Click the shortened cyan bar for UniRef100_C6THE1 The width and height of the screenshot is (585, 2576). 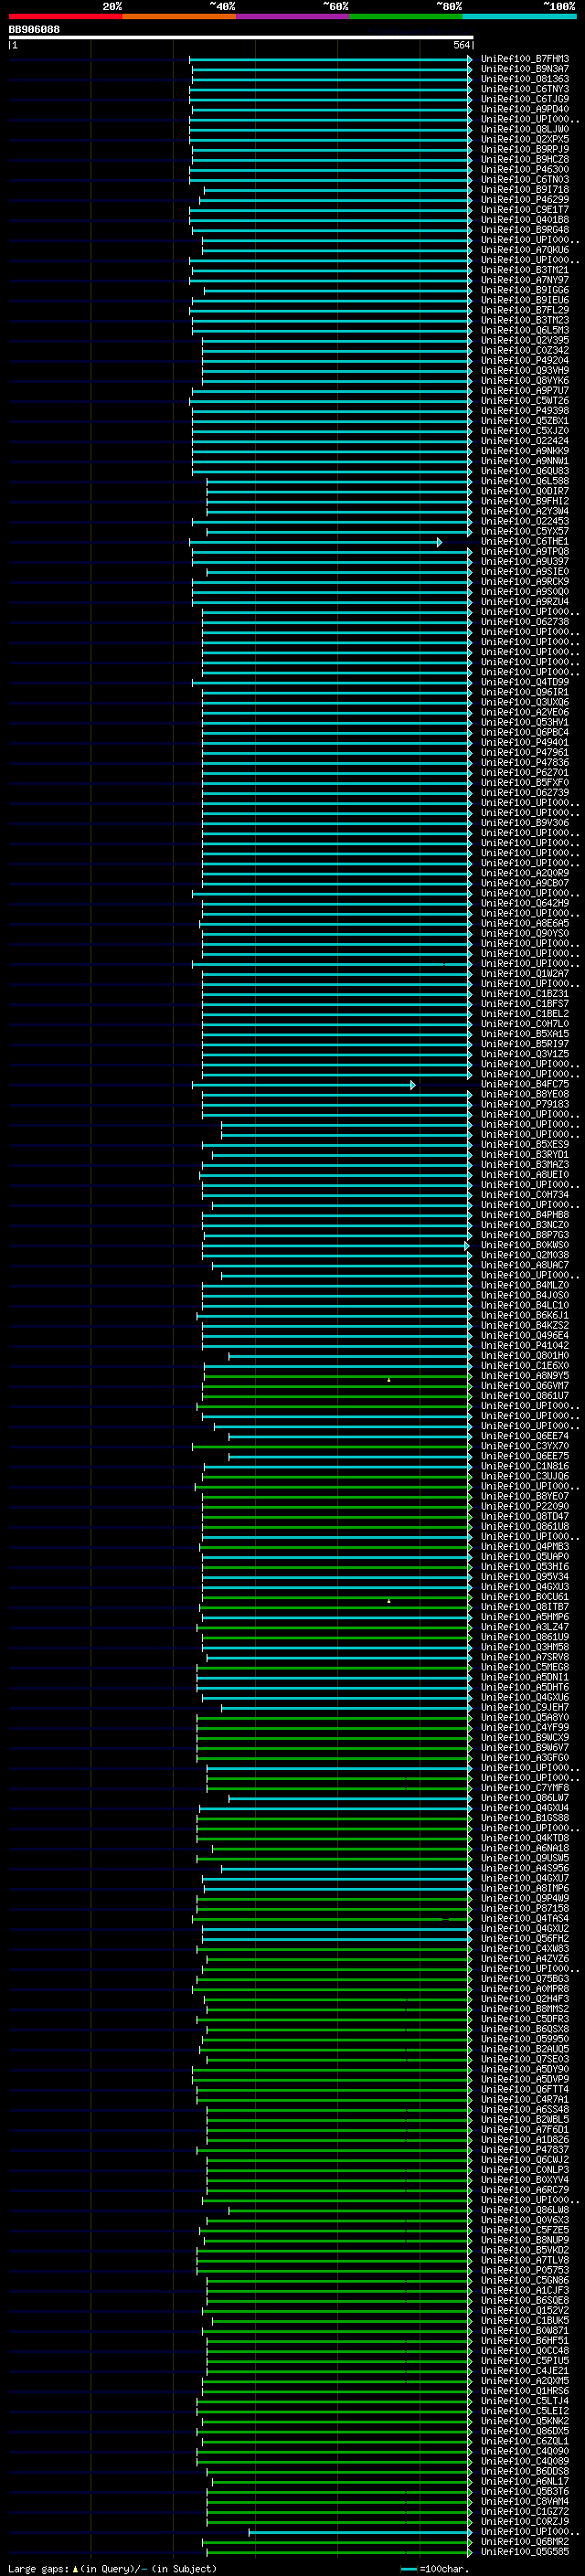pos(315,542)
